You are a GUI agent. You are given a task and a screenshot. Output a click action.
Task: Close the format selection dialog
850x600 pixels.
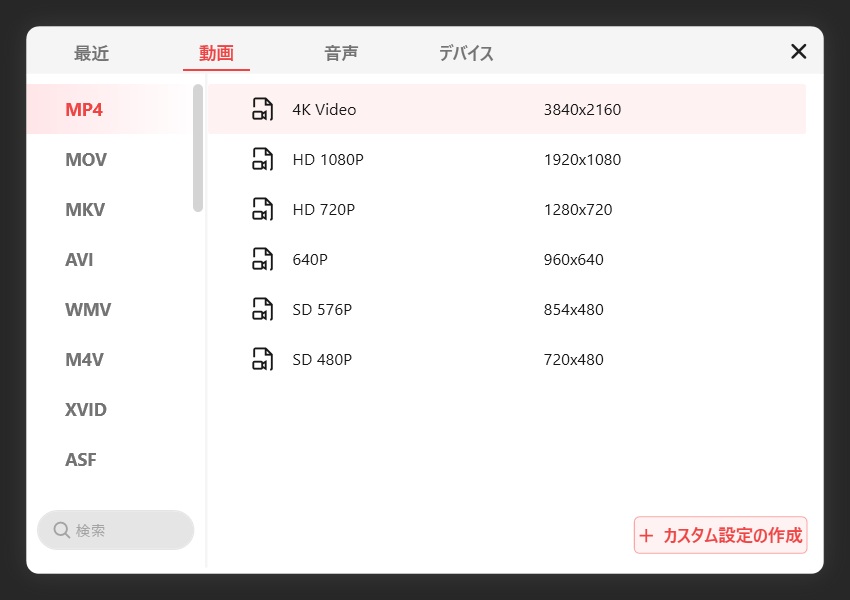[x=798, y=52]
